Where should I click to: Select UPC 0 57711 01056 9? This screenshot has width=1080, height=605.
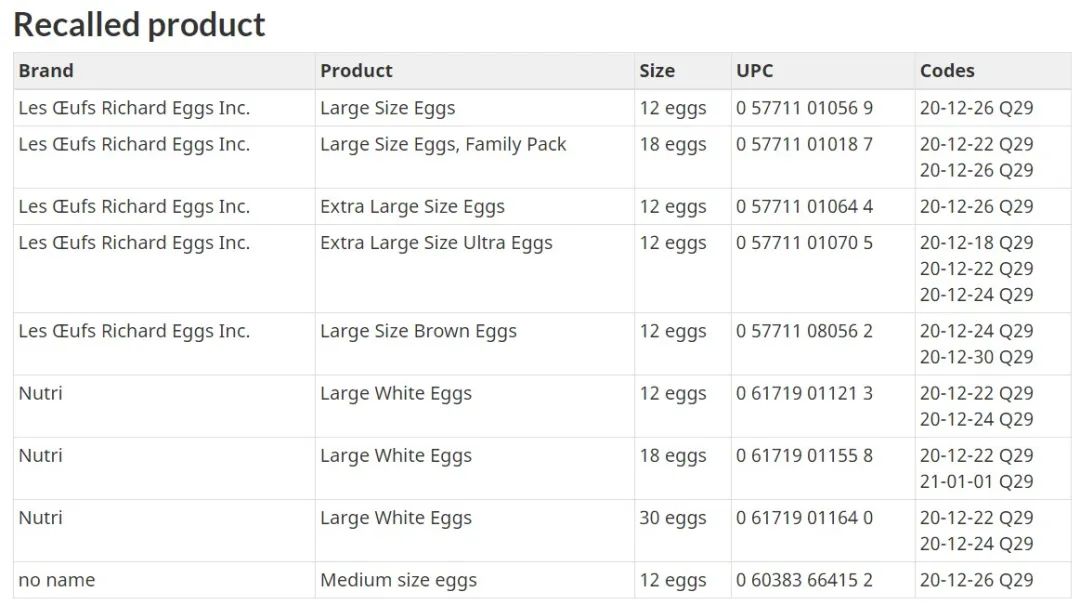point(804,108)
